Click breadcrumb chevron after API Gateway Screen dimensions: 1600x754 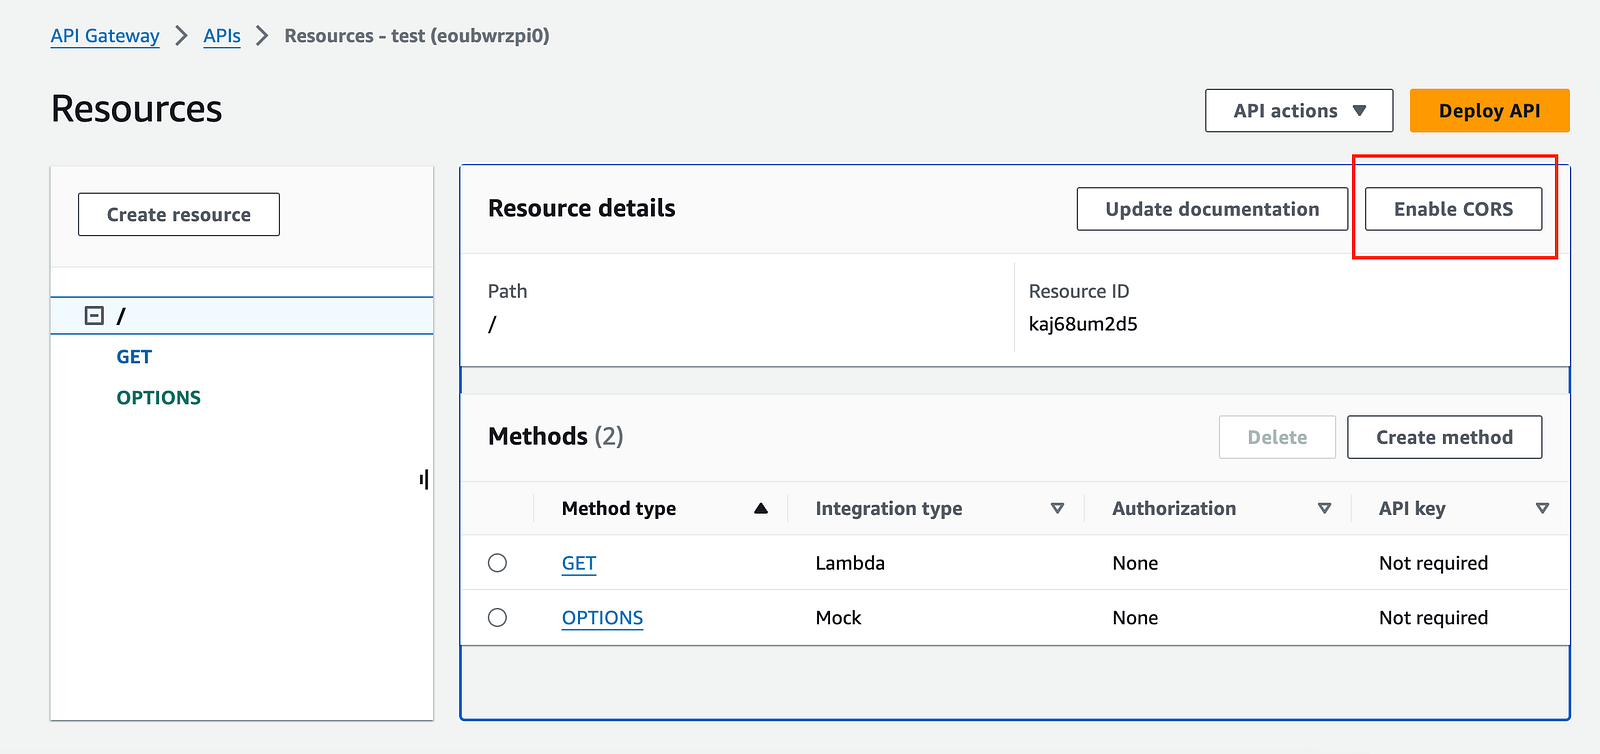click(x=181, y=36)
